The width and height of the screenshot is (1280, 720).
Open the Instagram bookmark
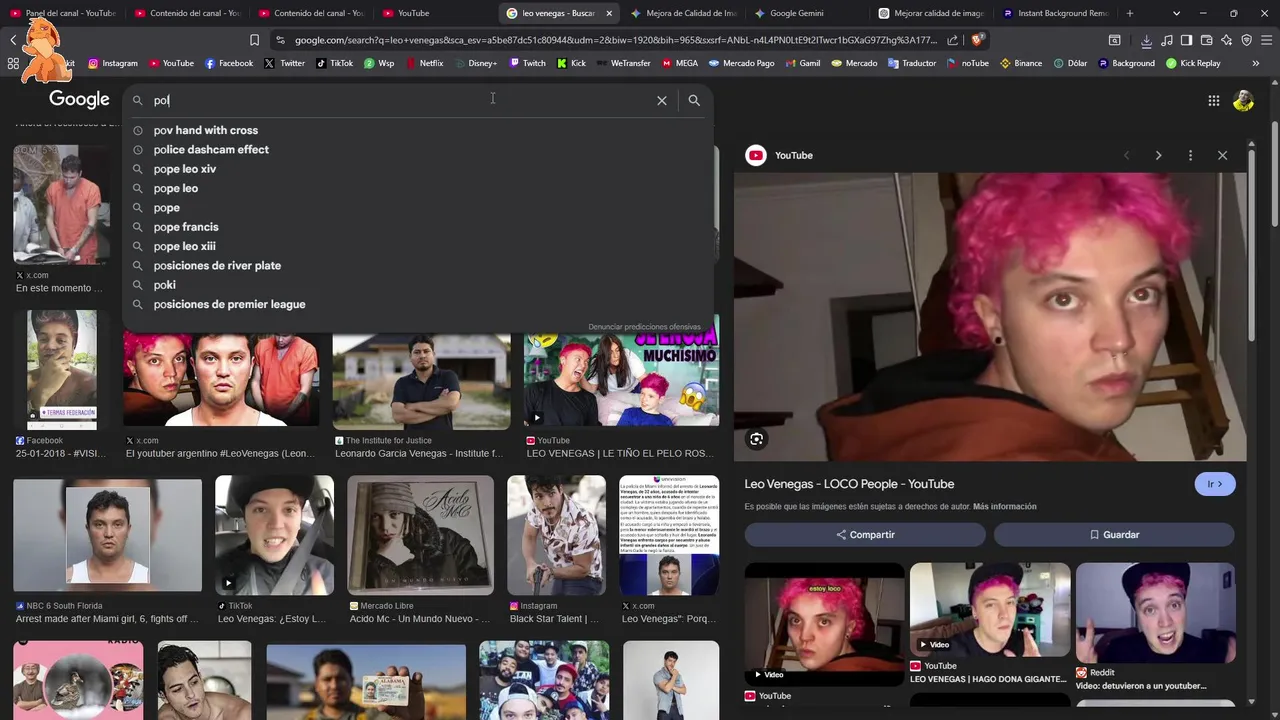(113, 63)
